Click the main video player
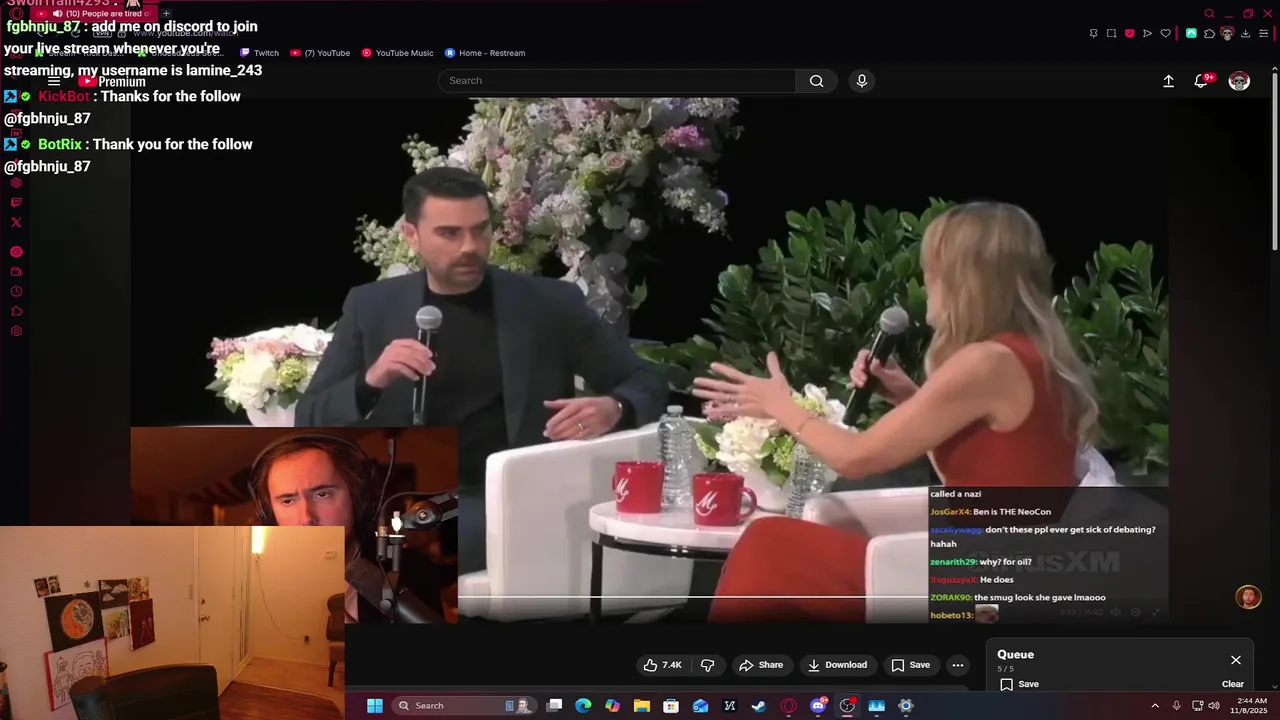The image size is (1280, 720). [649, 360]
